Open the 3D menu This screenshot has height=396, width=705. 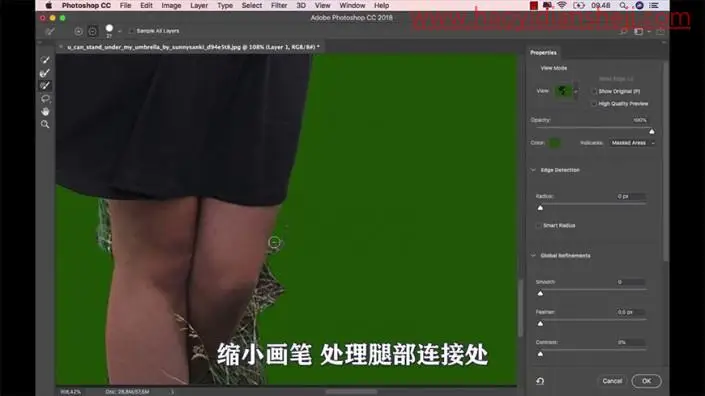301,5
